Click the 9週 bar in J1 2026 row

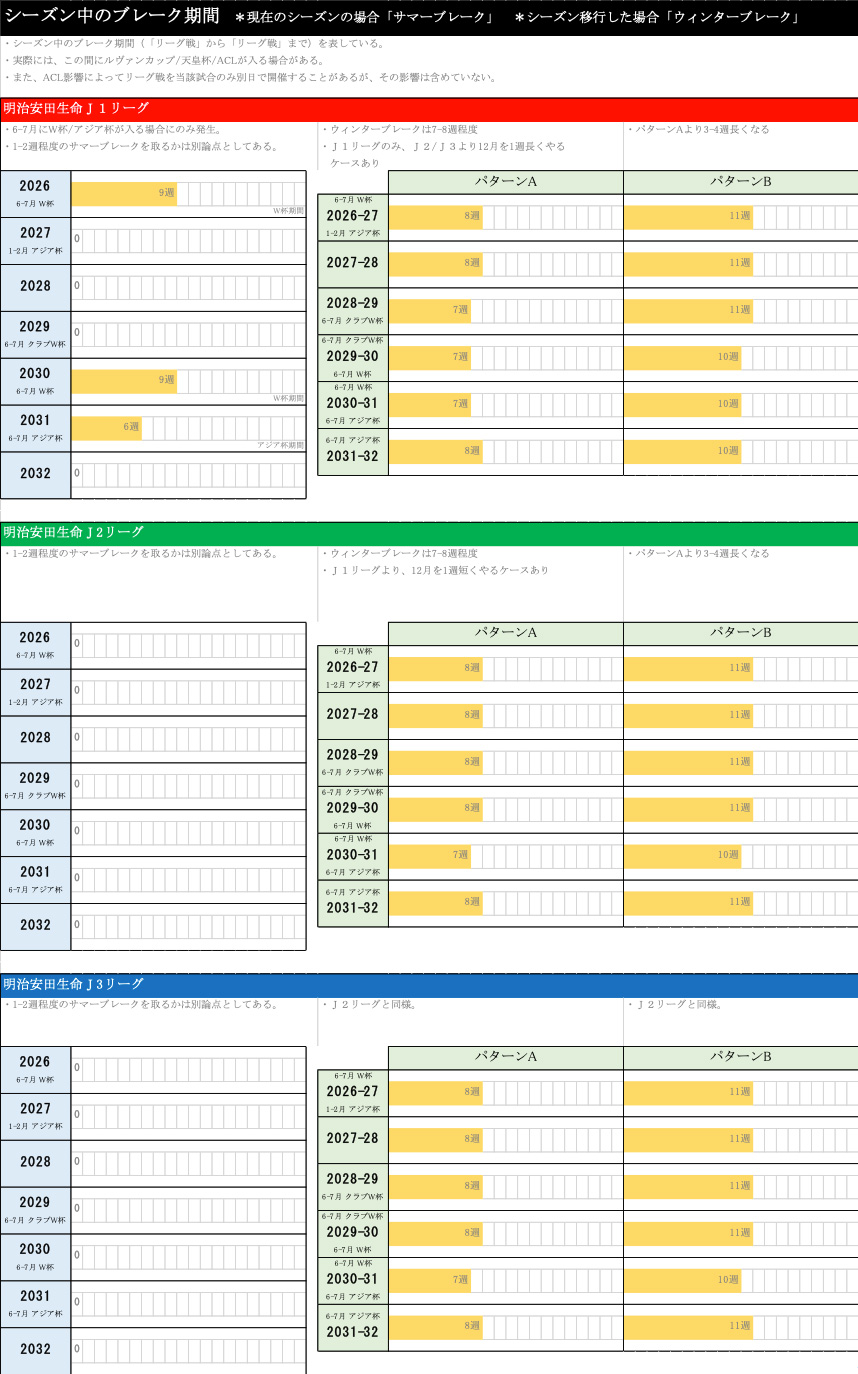[x=124, y=193]
